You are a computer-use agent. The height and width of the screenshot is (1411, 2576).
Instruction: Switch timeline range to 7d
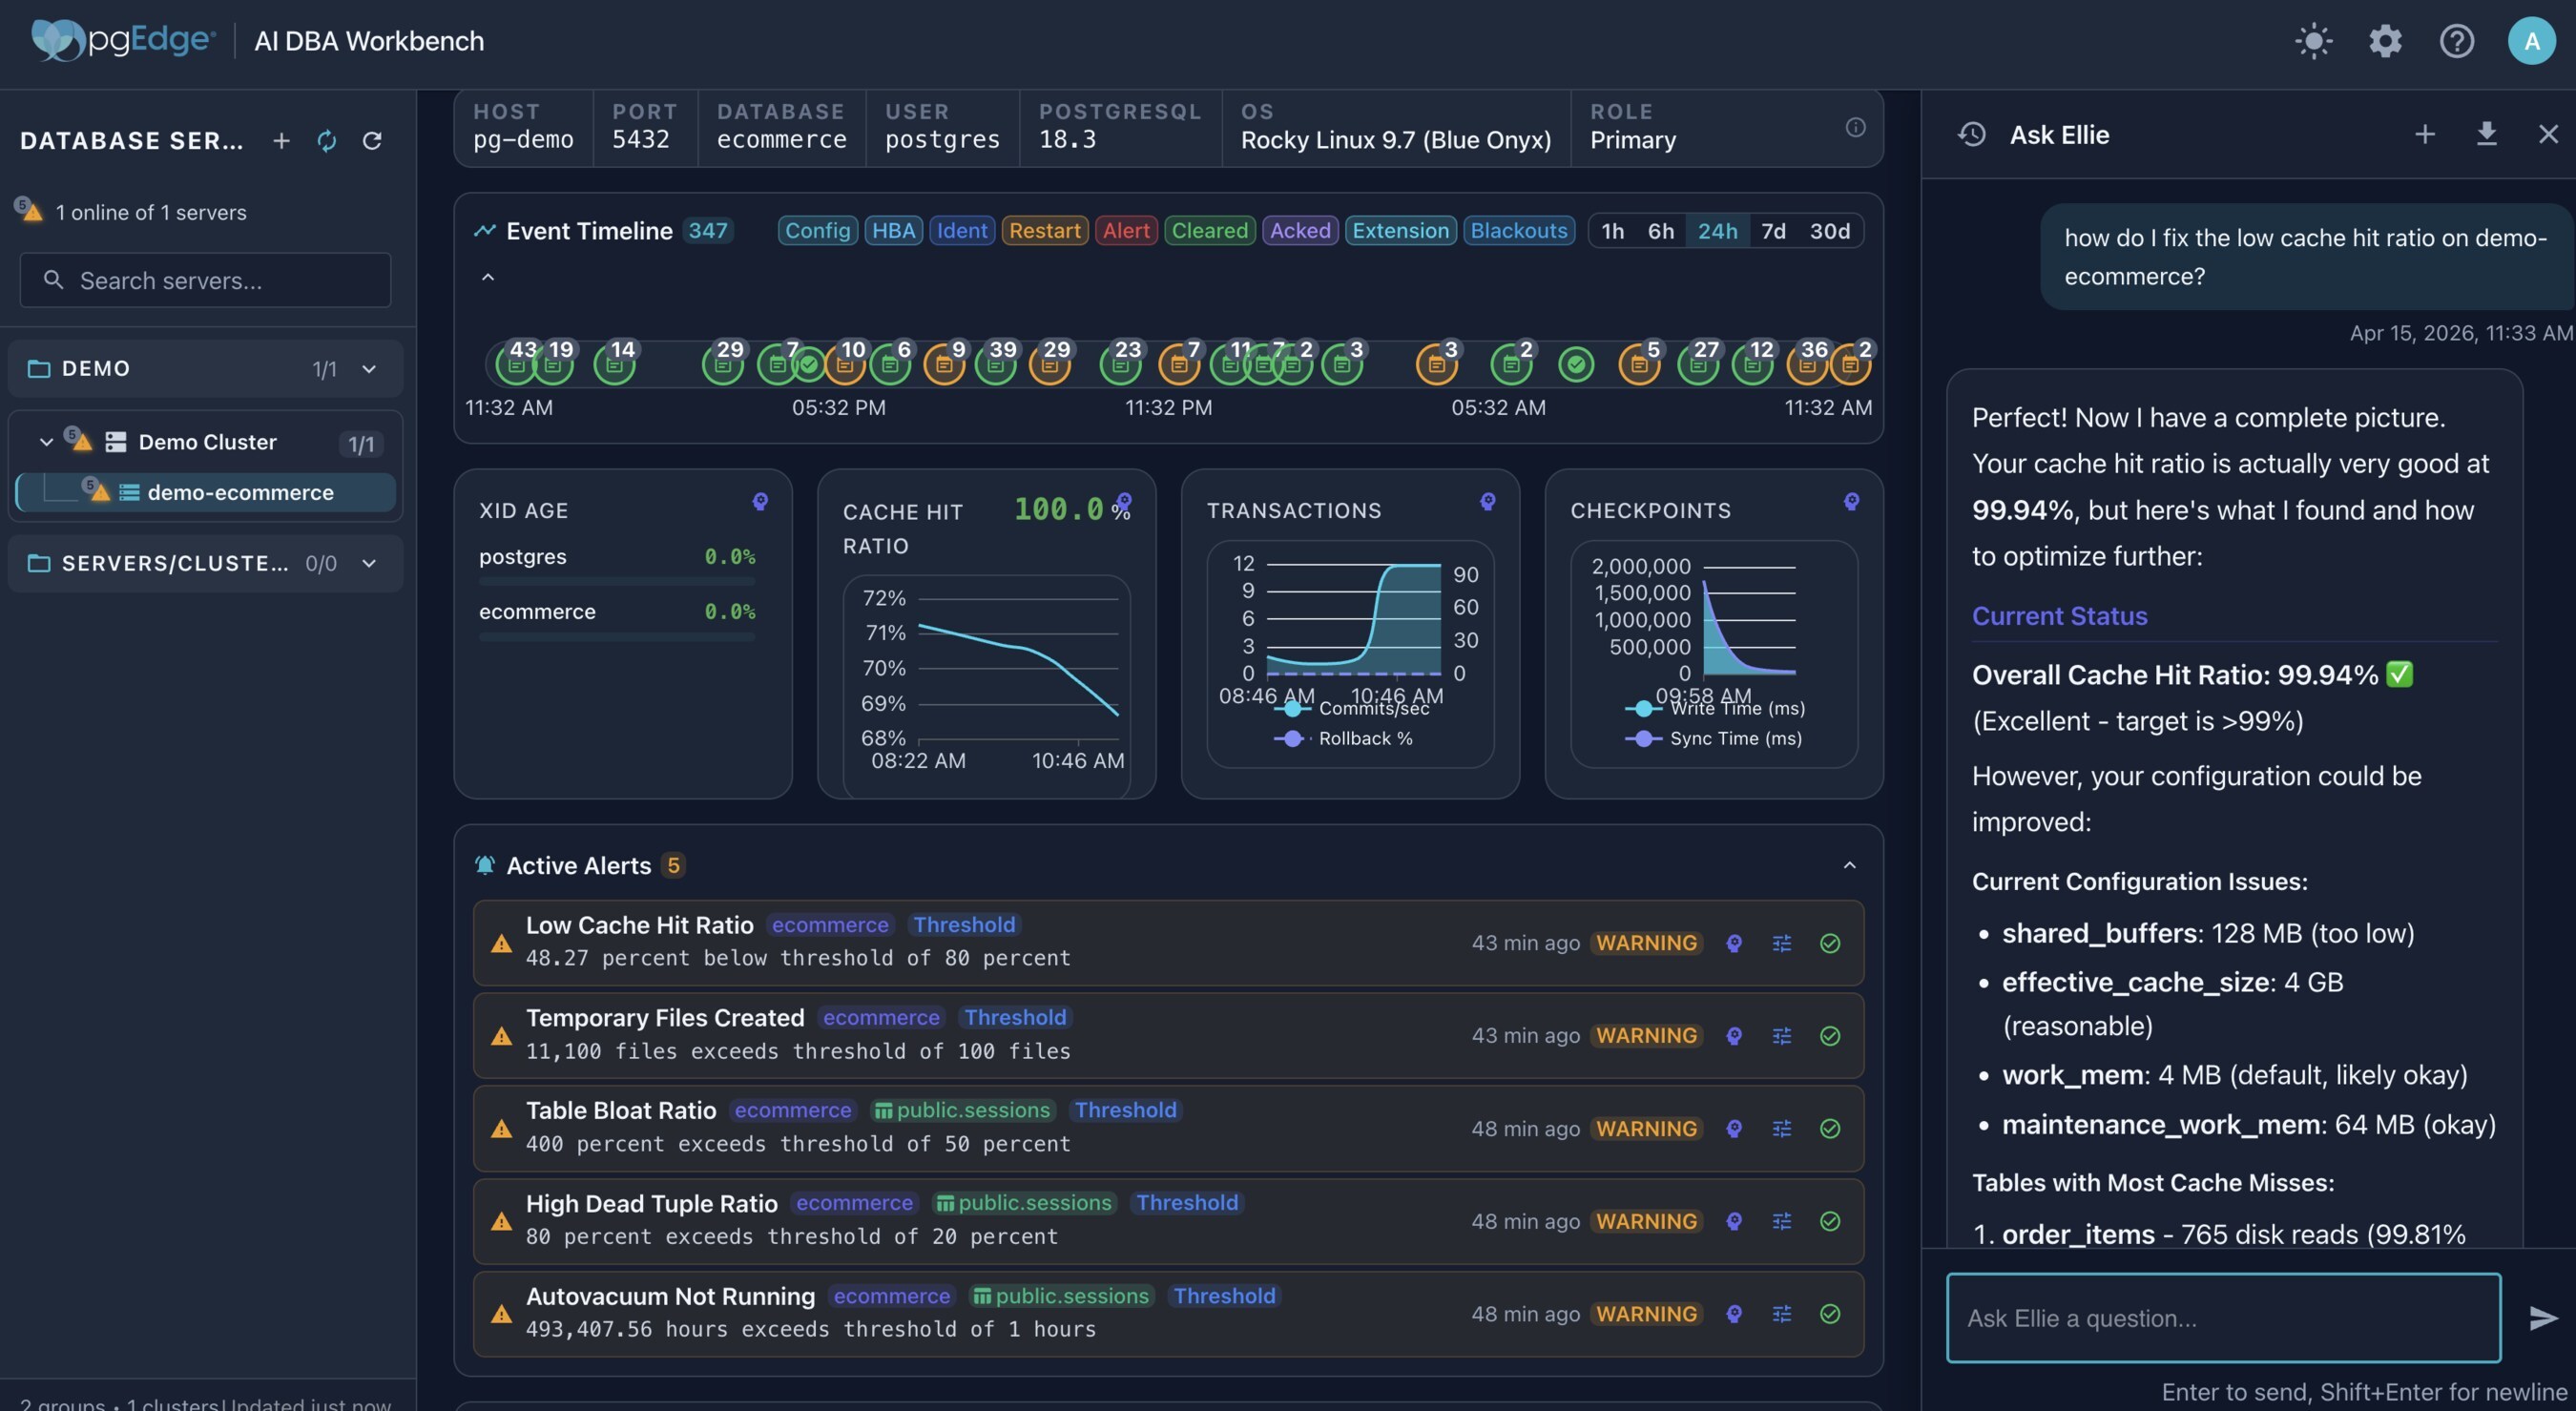tap(1773, 231)
